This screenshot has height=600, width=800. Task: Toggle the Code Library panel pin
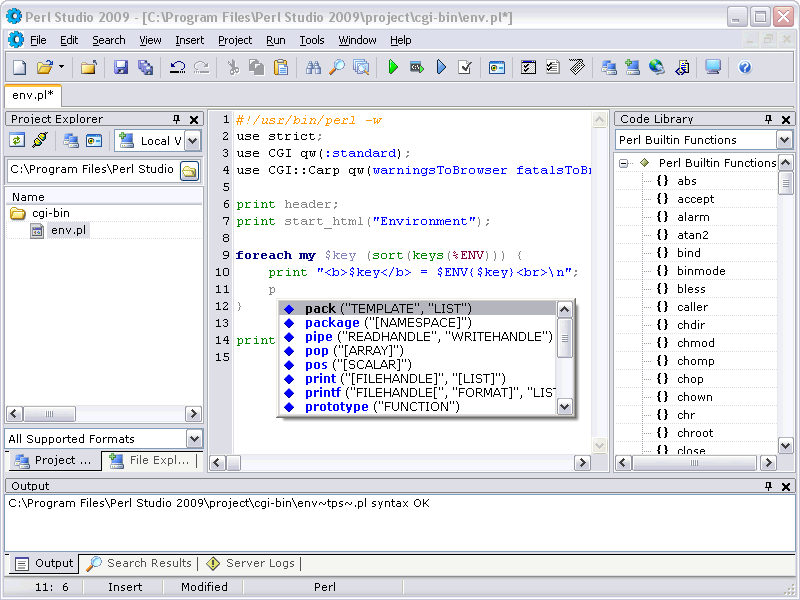(x=768, y=119)
